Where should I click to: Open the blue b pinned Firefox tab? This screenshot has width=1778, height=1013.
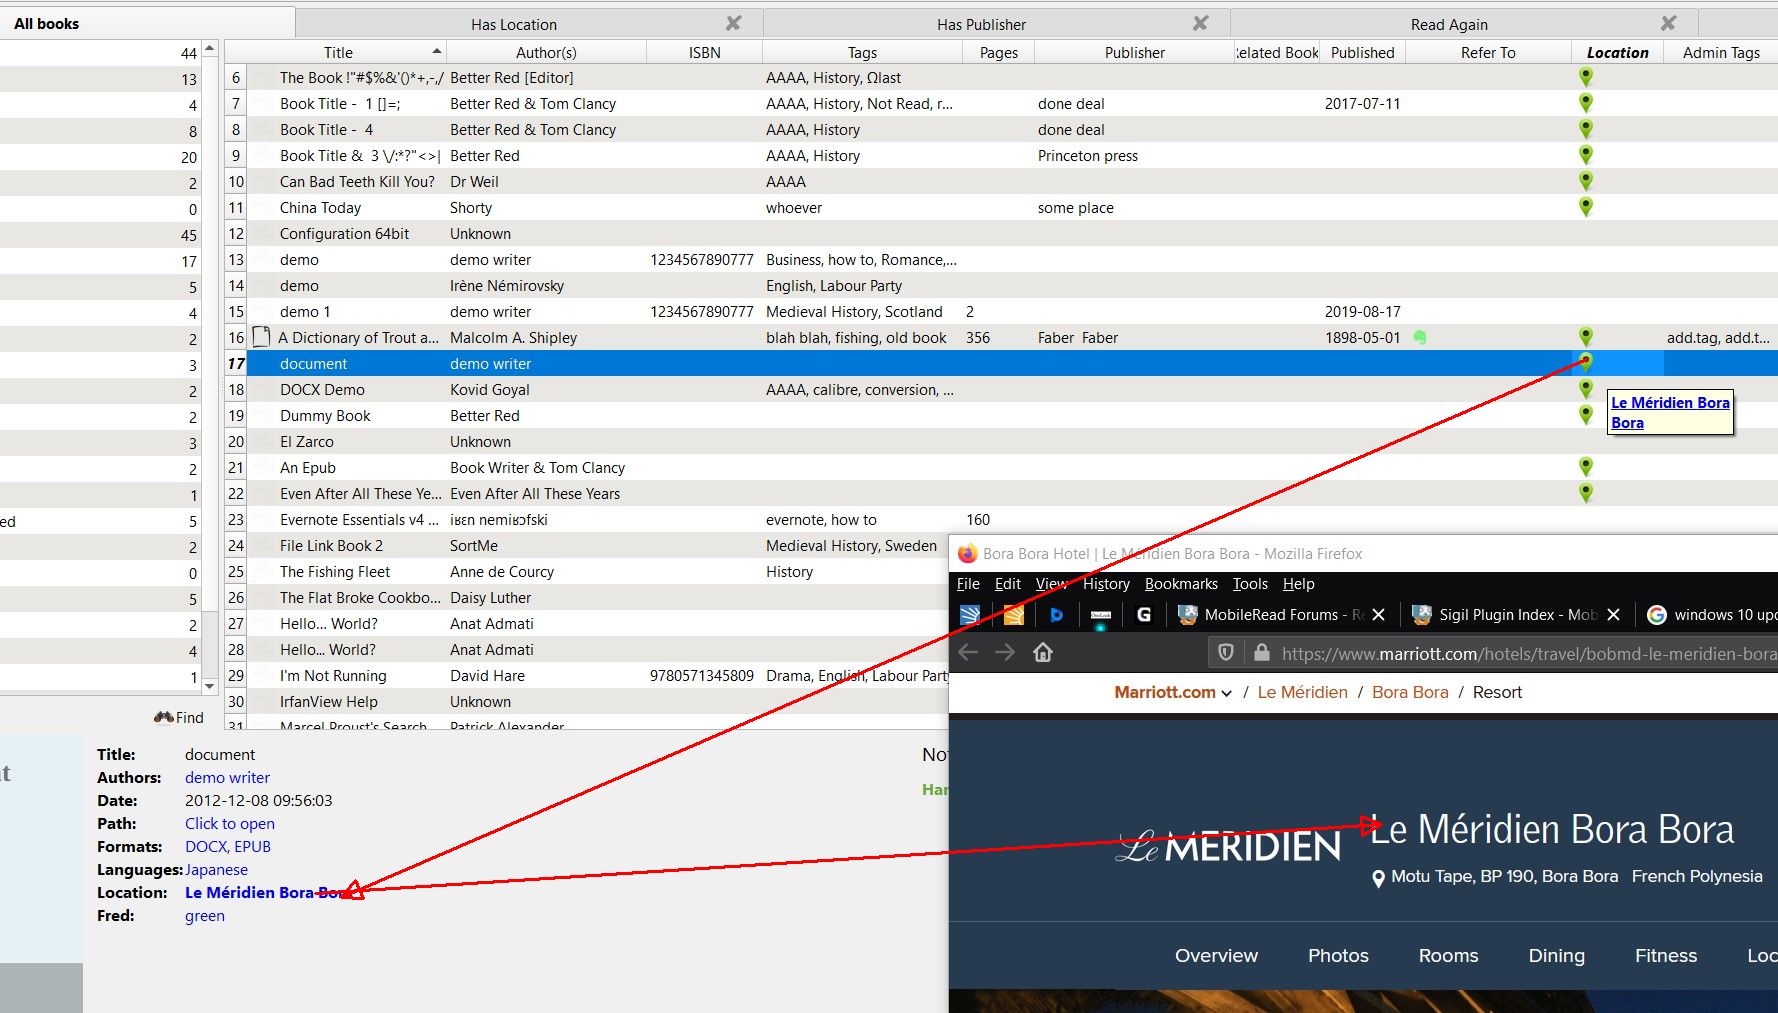[1056, 615]
